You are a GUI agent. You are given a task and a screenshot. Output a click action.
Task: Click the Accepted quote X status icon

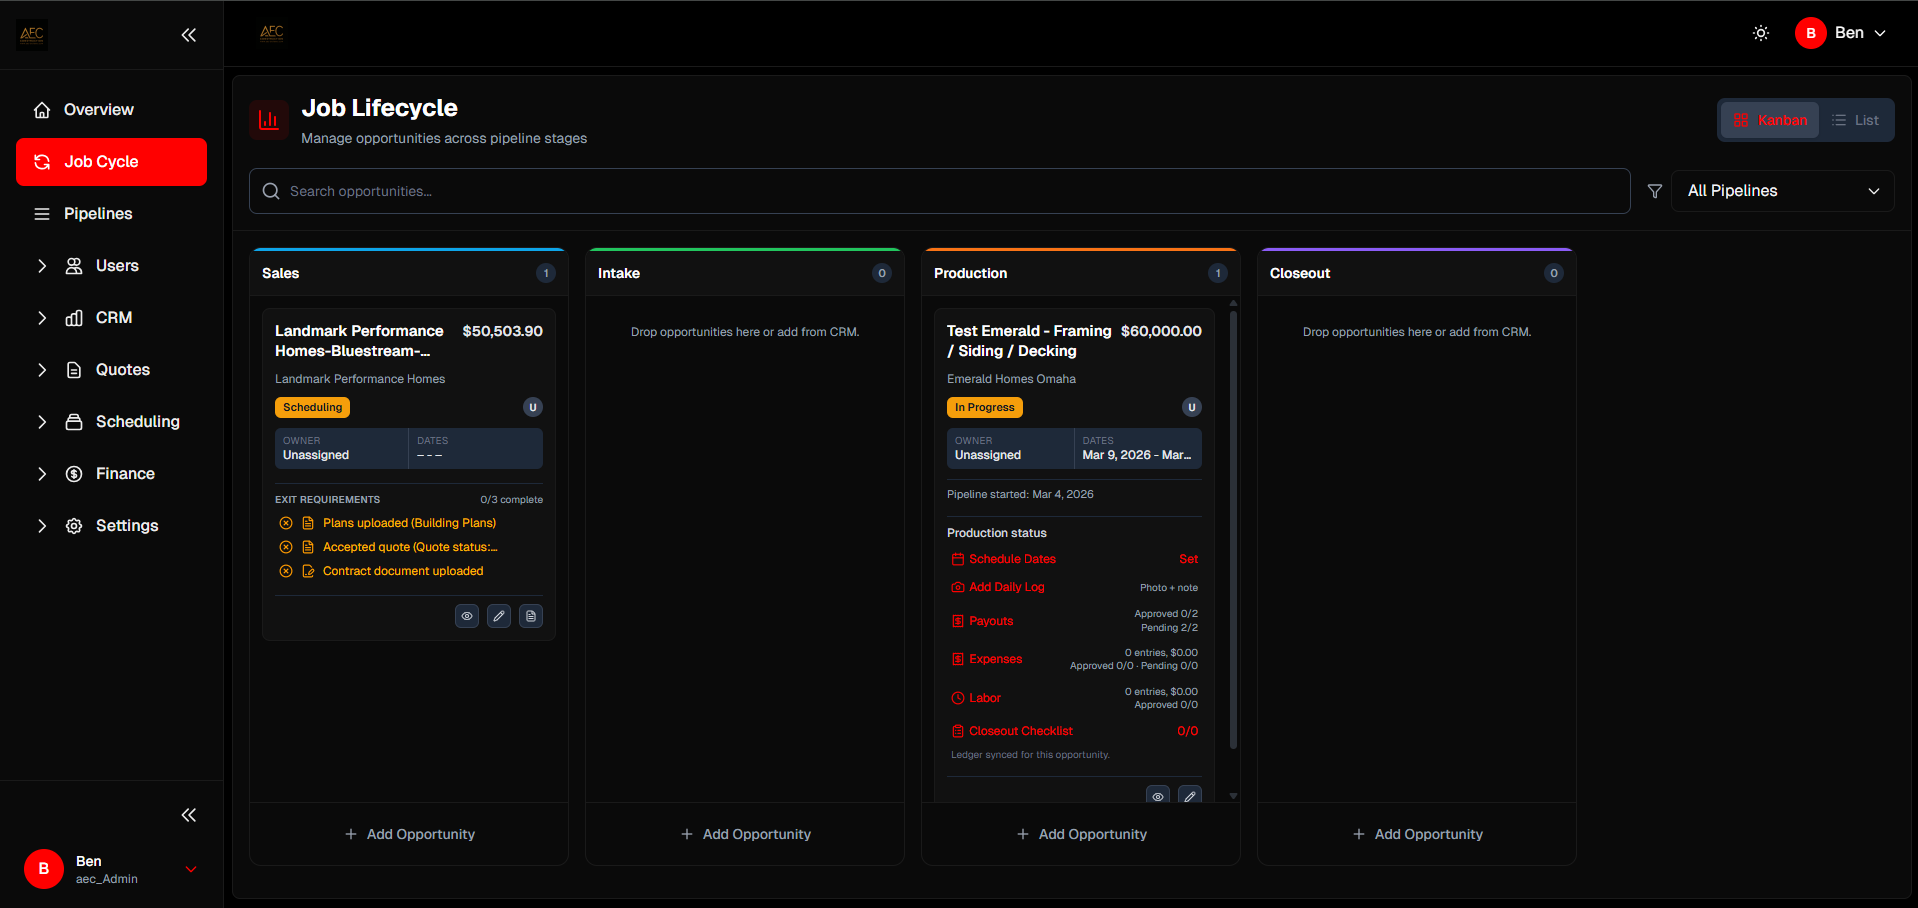[x=286, y=547]
